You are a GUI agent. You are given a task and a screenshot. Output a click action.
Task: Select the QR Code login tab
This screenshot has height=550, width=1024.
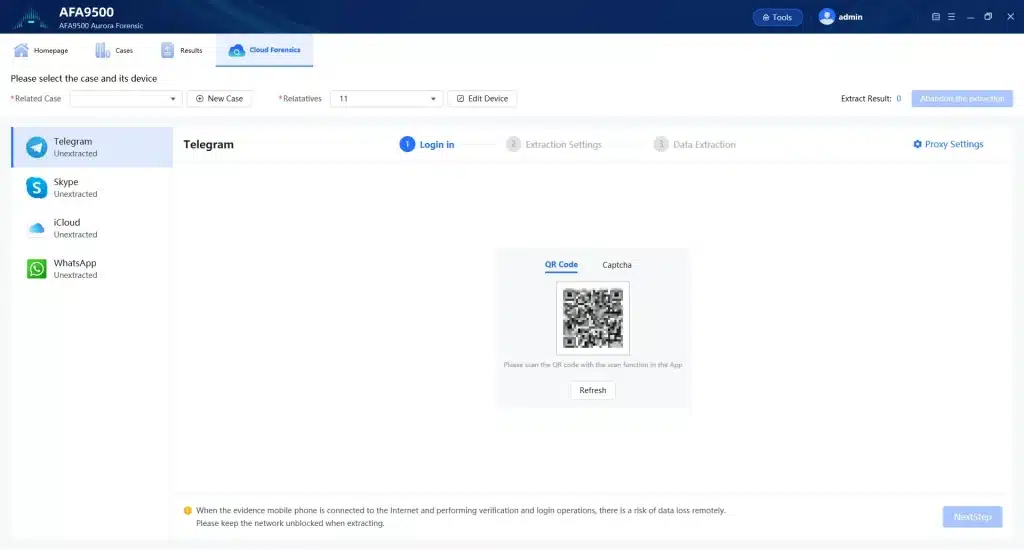click(561, 265)
